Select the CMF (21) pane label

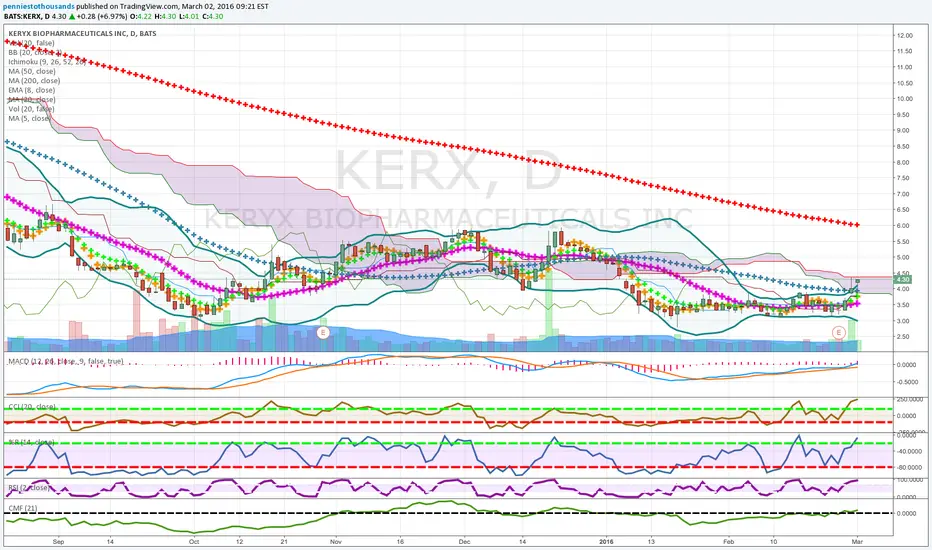[x=23, y=508]
